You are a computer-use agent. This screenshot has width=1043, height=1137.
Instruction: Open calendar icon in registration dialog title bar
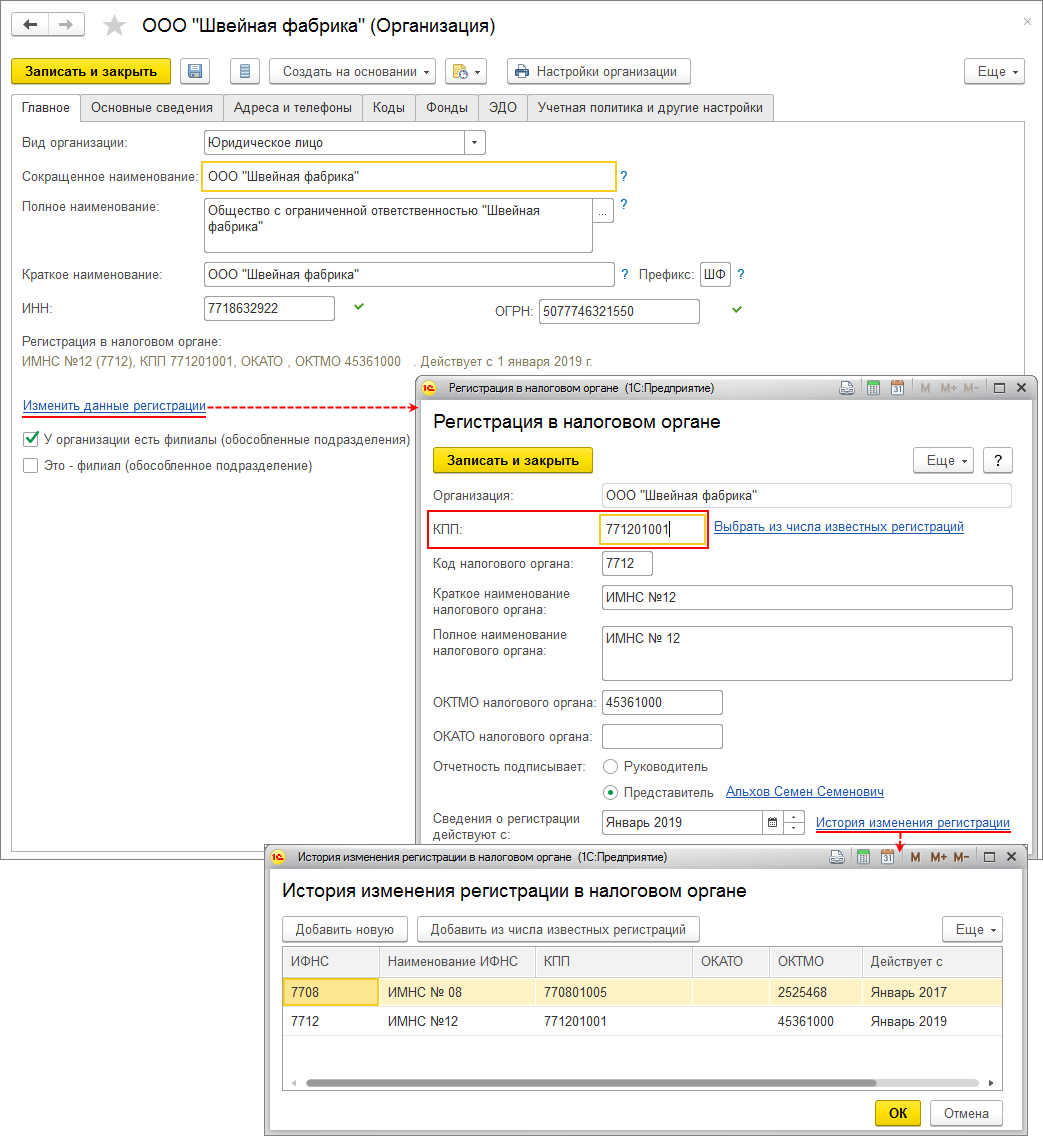(x=897, y=387)
